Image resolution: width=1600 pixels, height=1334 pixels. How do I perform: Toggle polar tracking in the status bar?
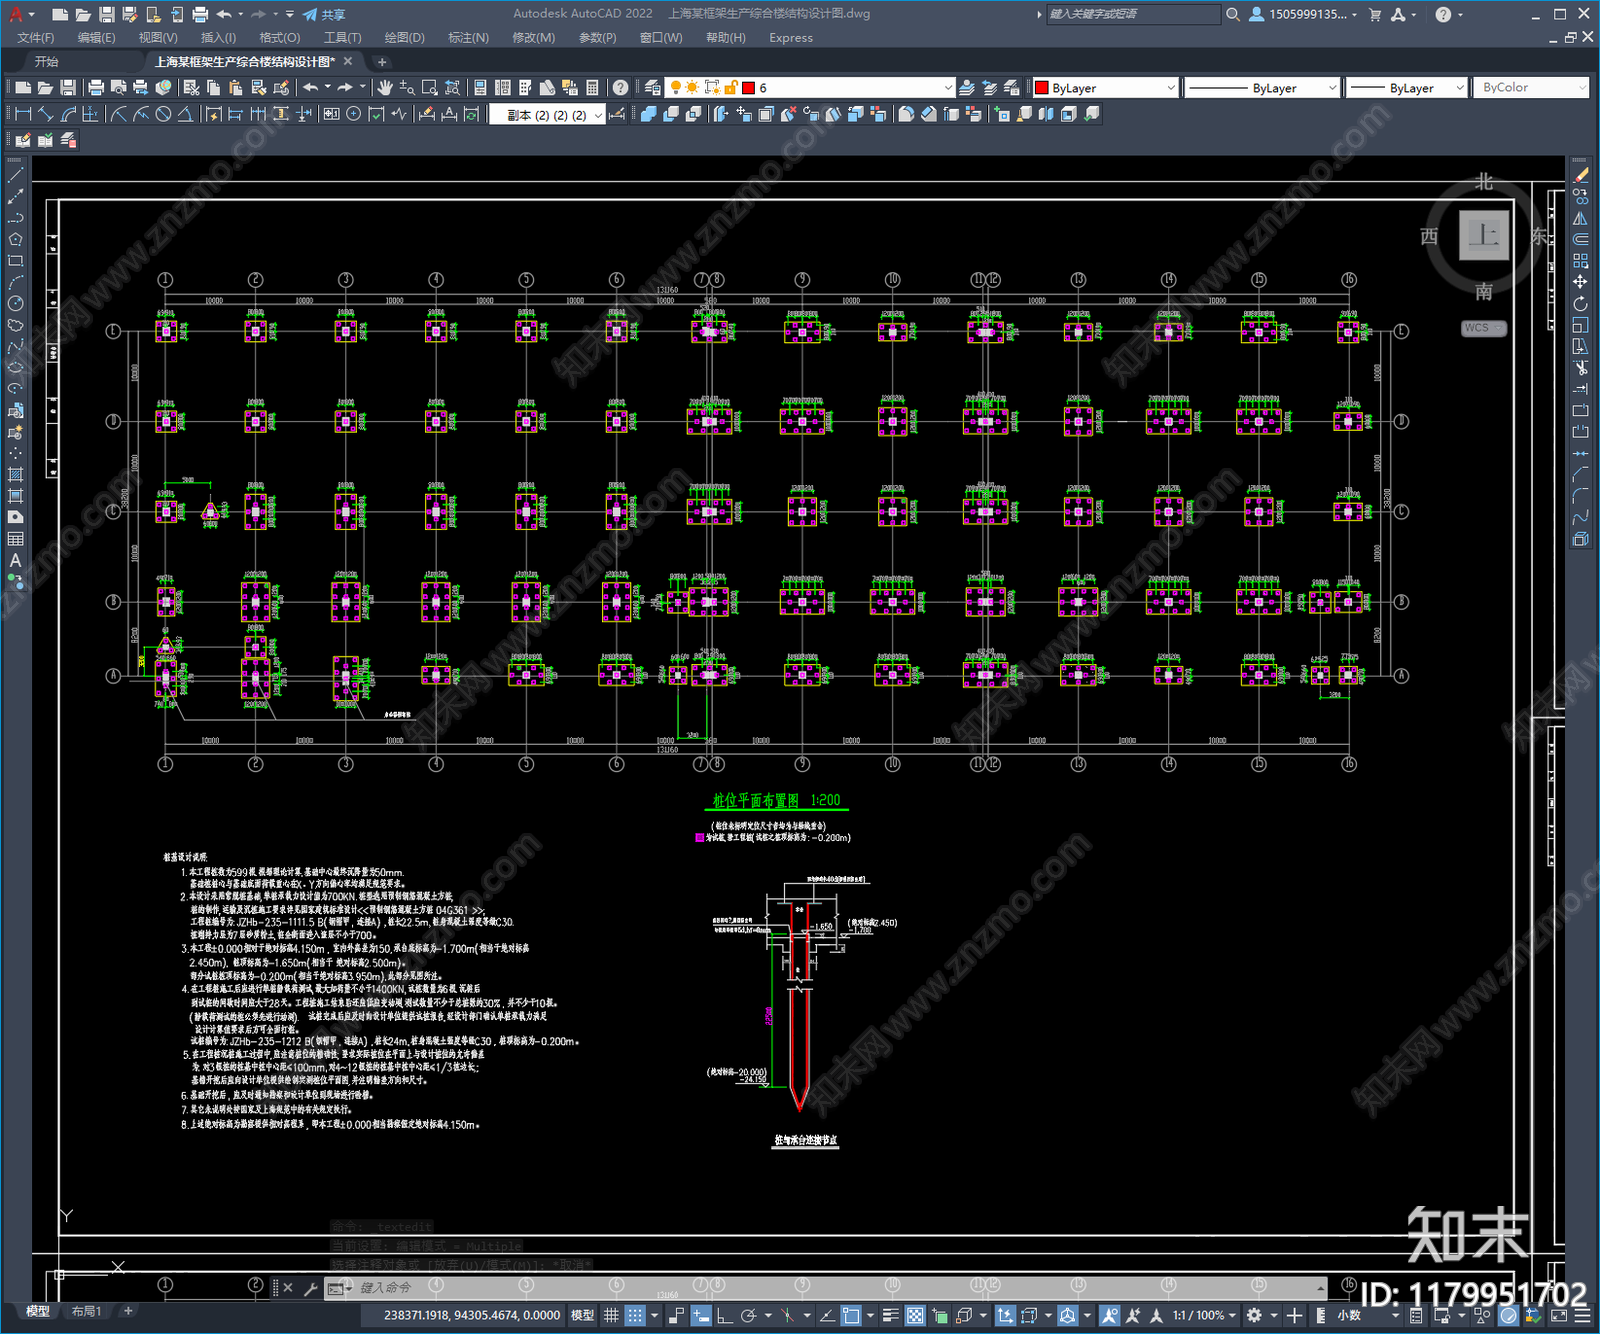[748, 1315]
